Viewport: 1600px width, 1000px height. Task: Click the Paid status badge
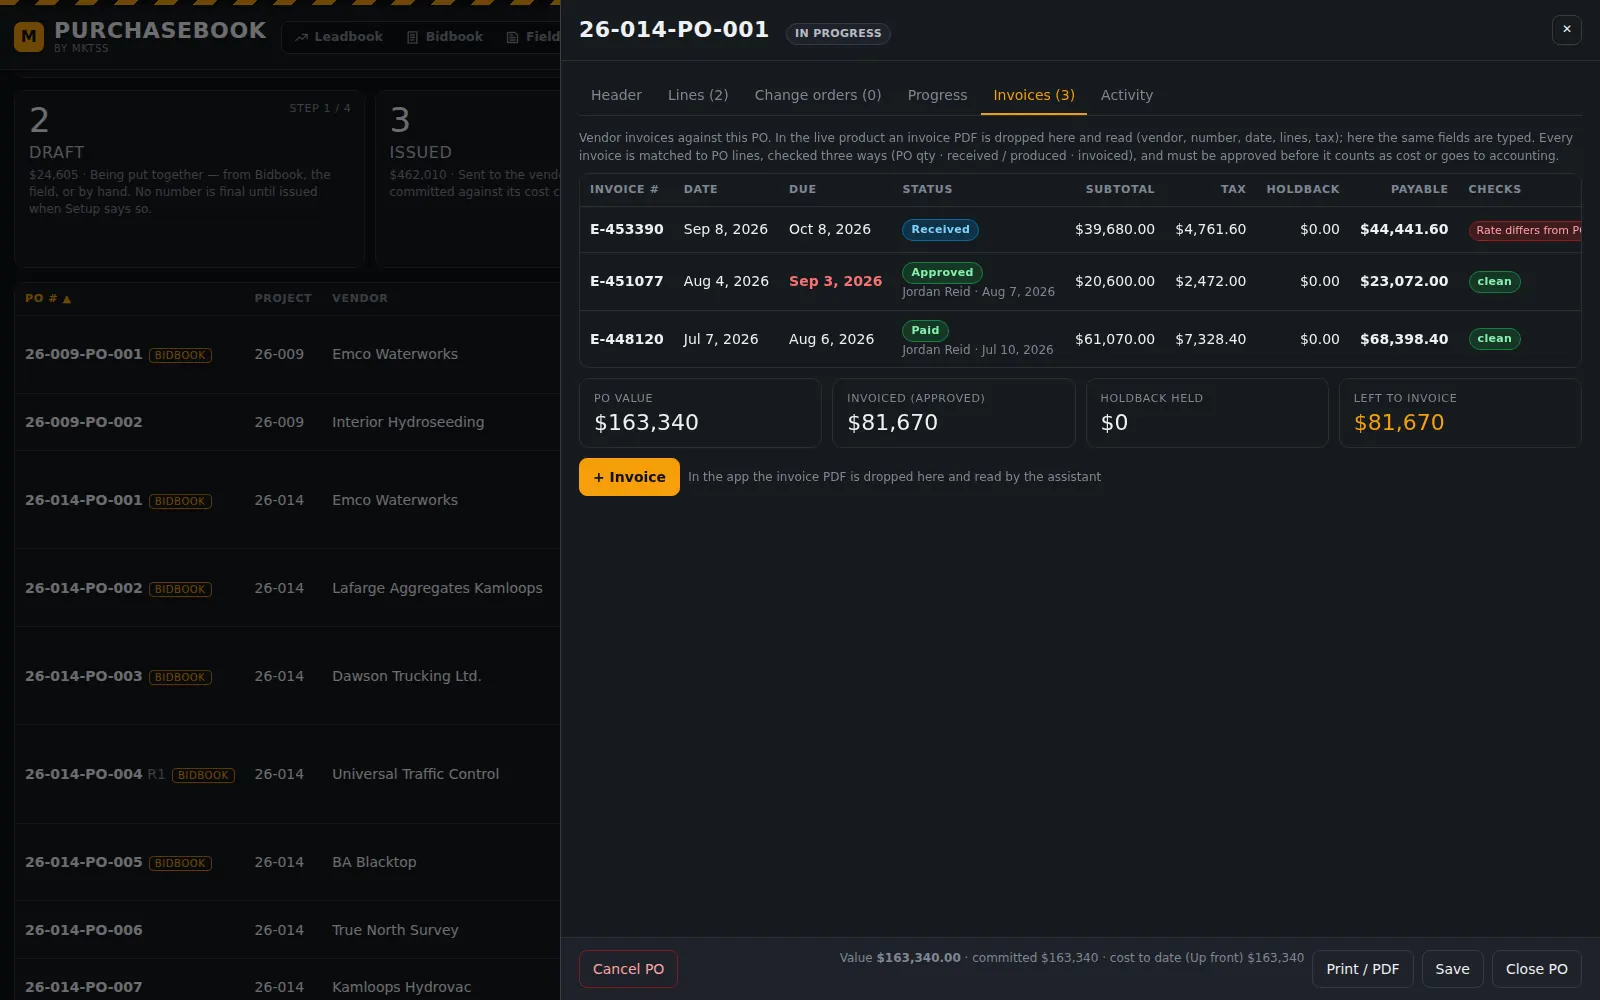(925, 330)
